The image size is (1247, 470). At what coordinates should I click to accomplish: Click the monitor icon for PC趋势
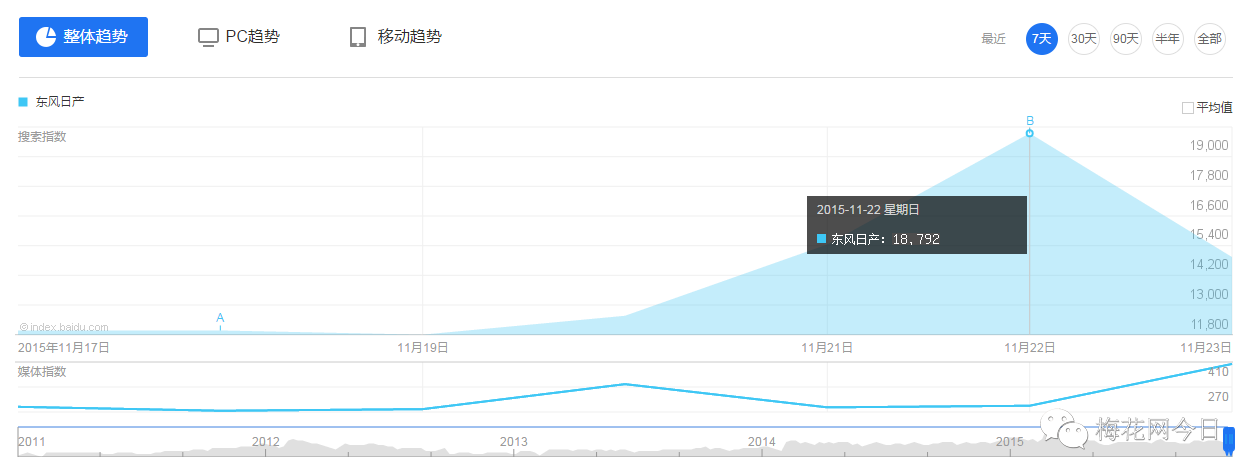pyautogui.click(x=208, y=37)
